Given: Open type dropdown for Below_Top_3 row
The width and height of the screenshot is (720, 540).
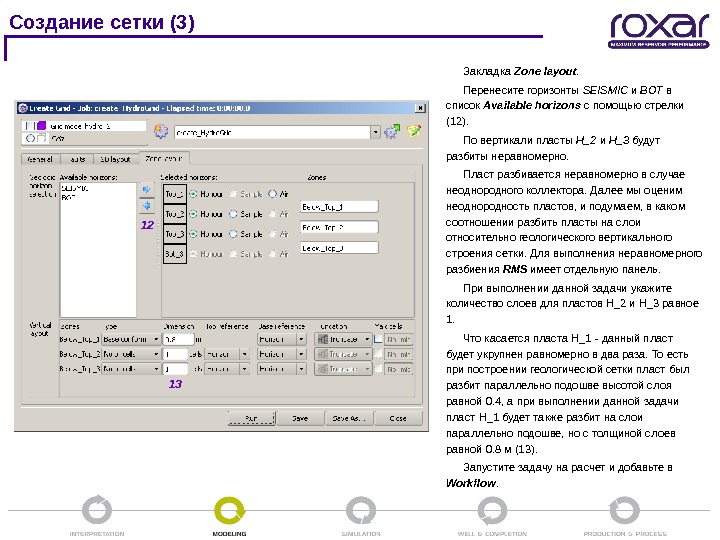Looking at the screenshot, I should [156, 369].
